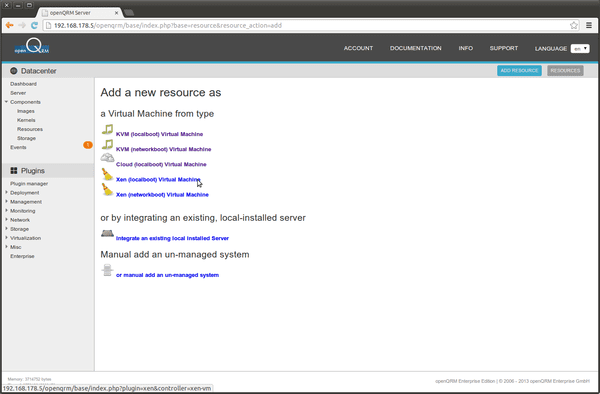Open Cloud (localboot) Virtual Machine link
Viewport: 600px width, 394px height.
click(x=161, y=164)
